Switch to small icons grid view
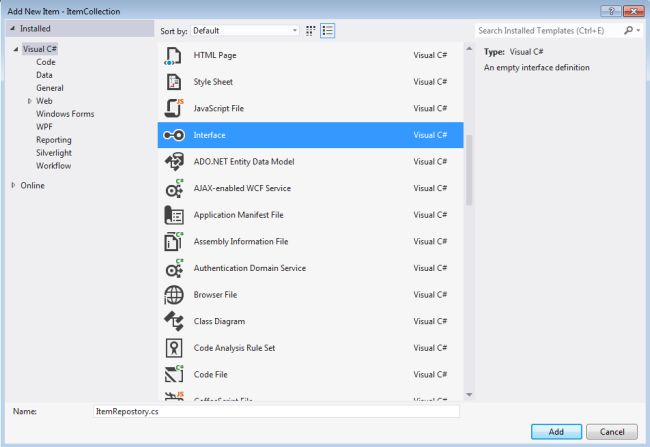 coord(310,31)
